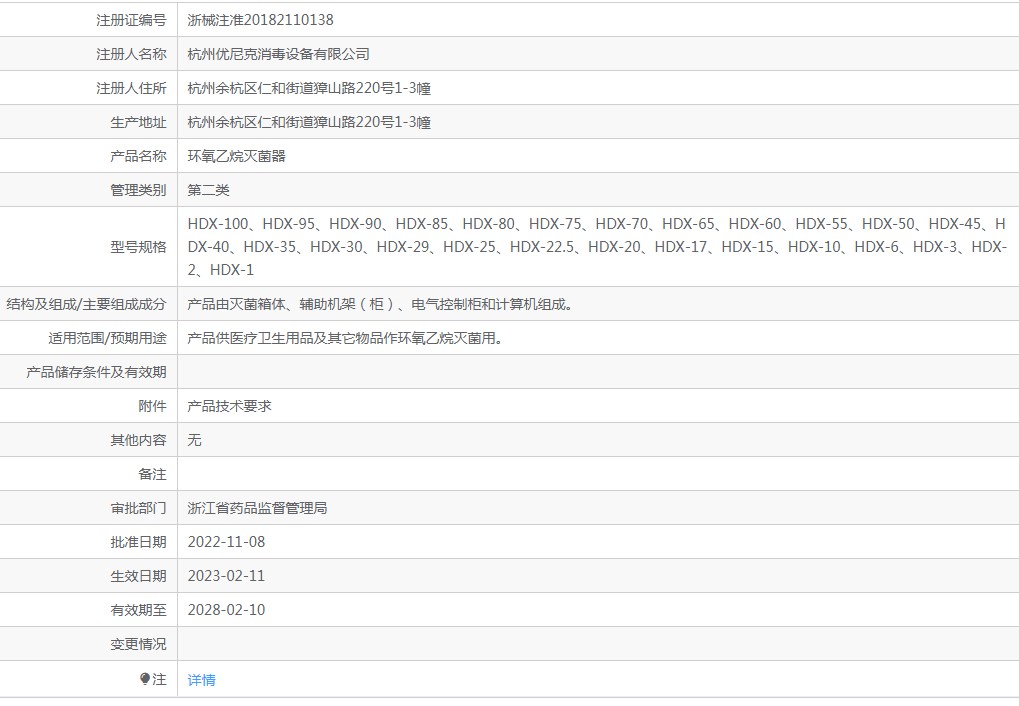This screenshot has width=1019, height=706.
Task: Click the 注册人住所 label
Action: click(131, 88)
